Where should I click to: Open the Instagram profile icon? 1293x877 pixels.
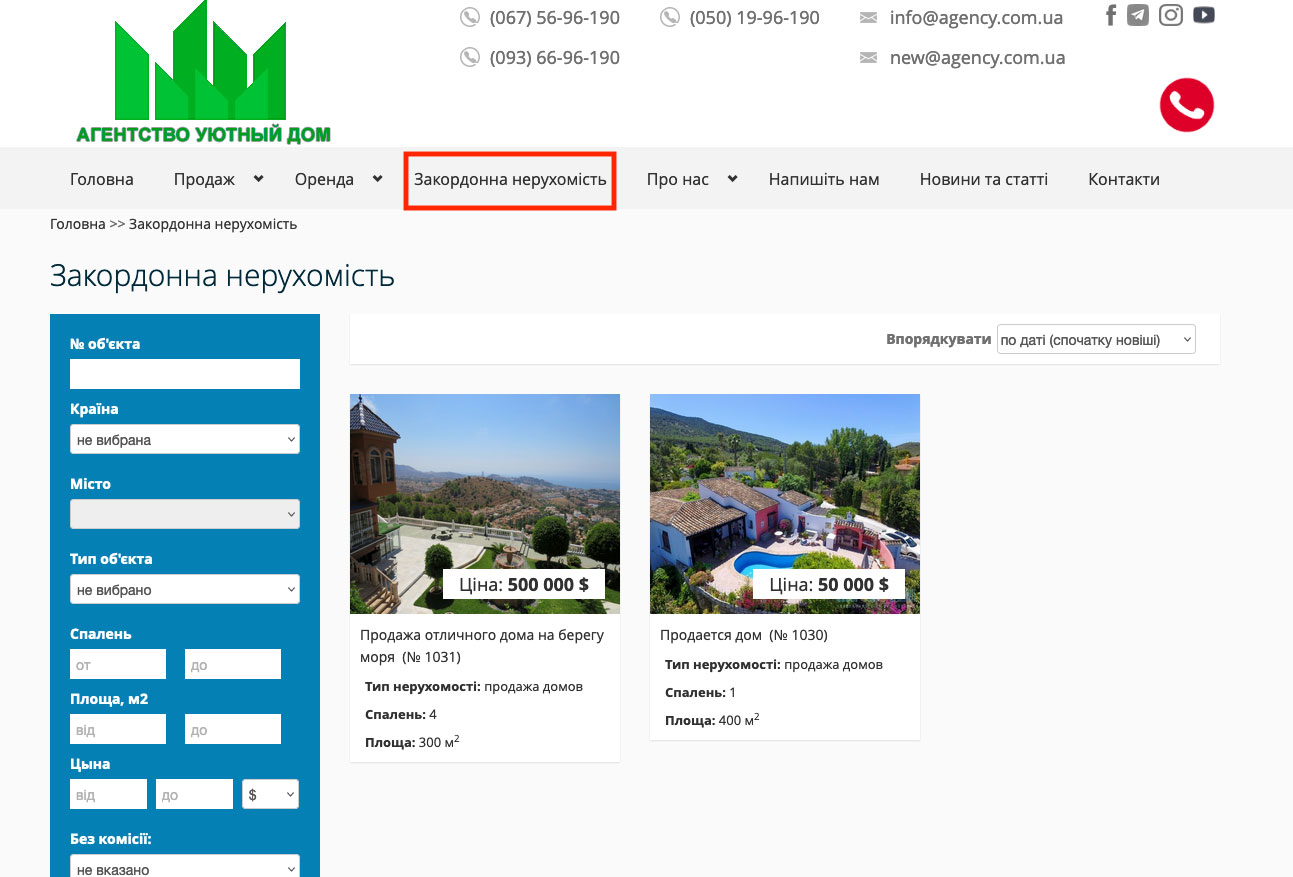pos(1171,15)
